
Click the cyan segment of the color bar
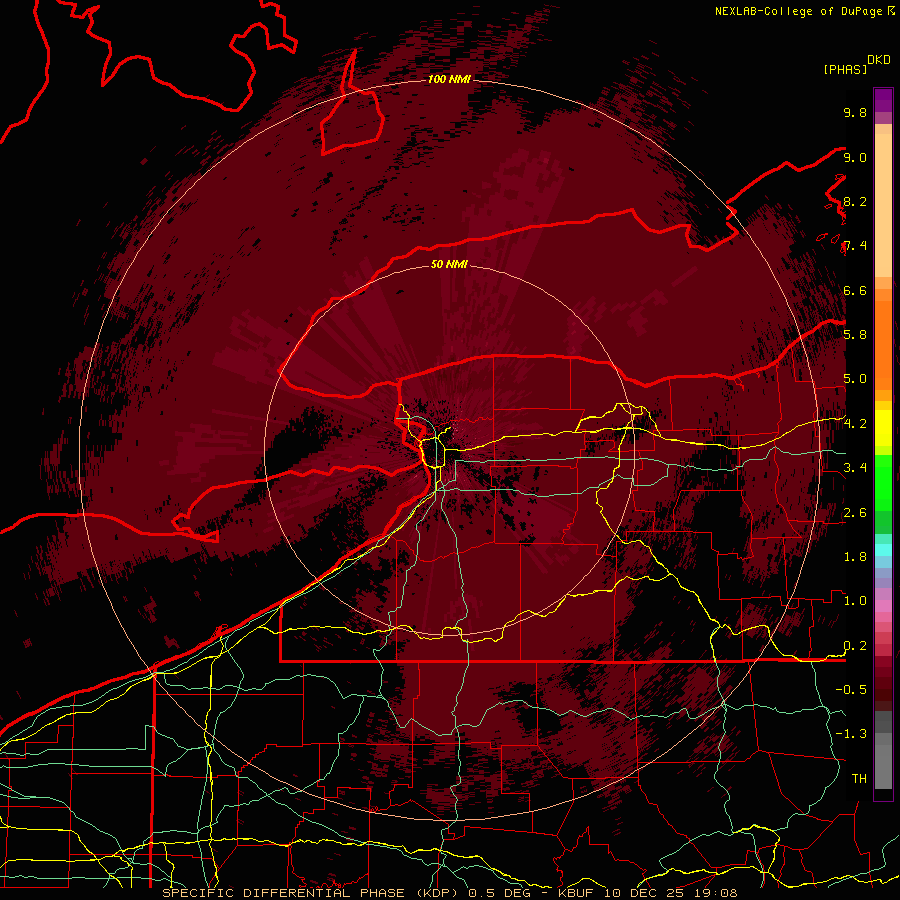point(883,549)
